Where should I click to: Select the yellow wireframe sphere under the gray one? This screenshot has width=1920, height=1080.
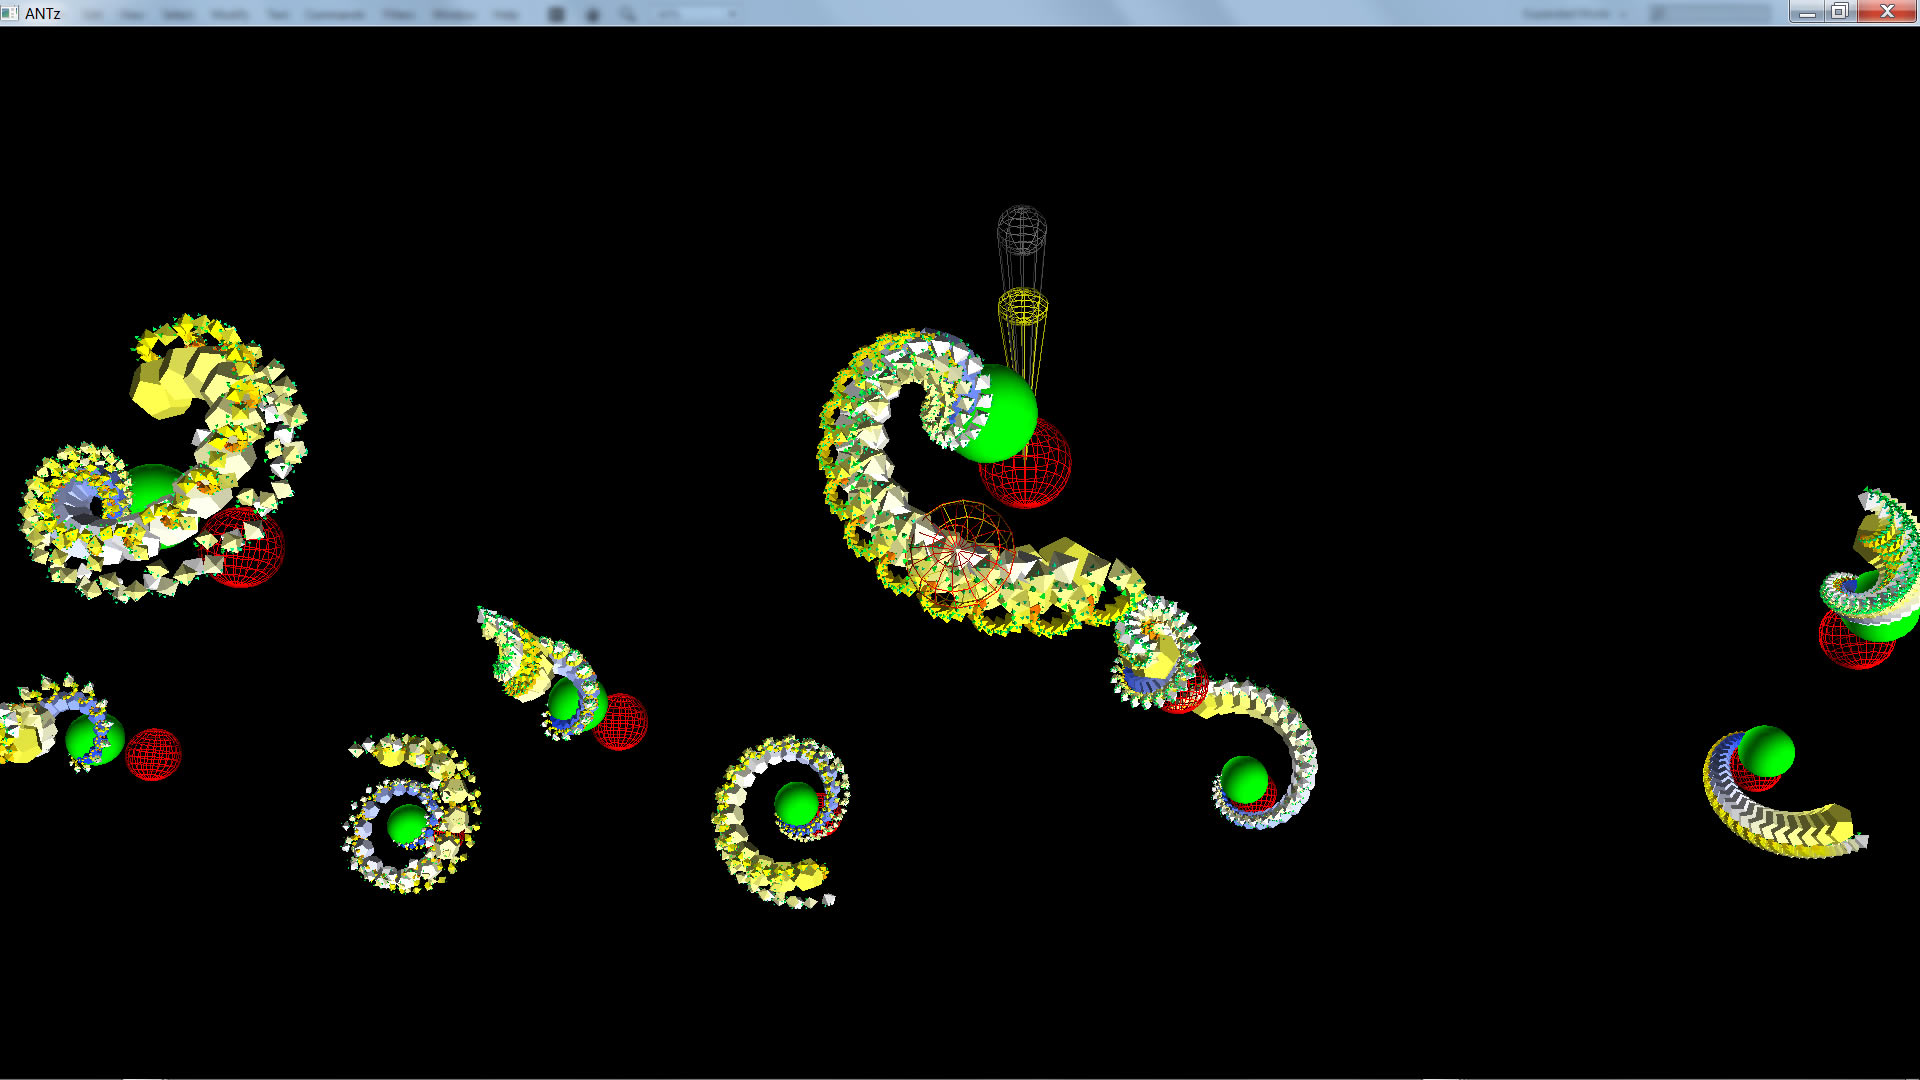(1022, 307)
